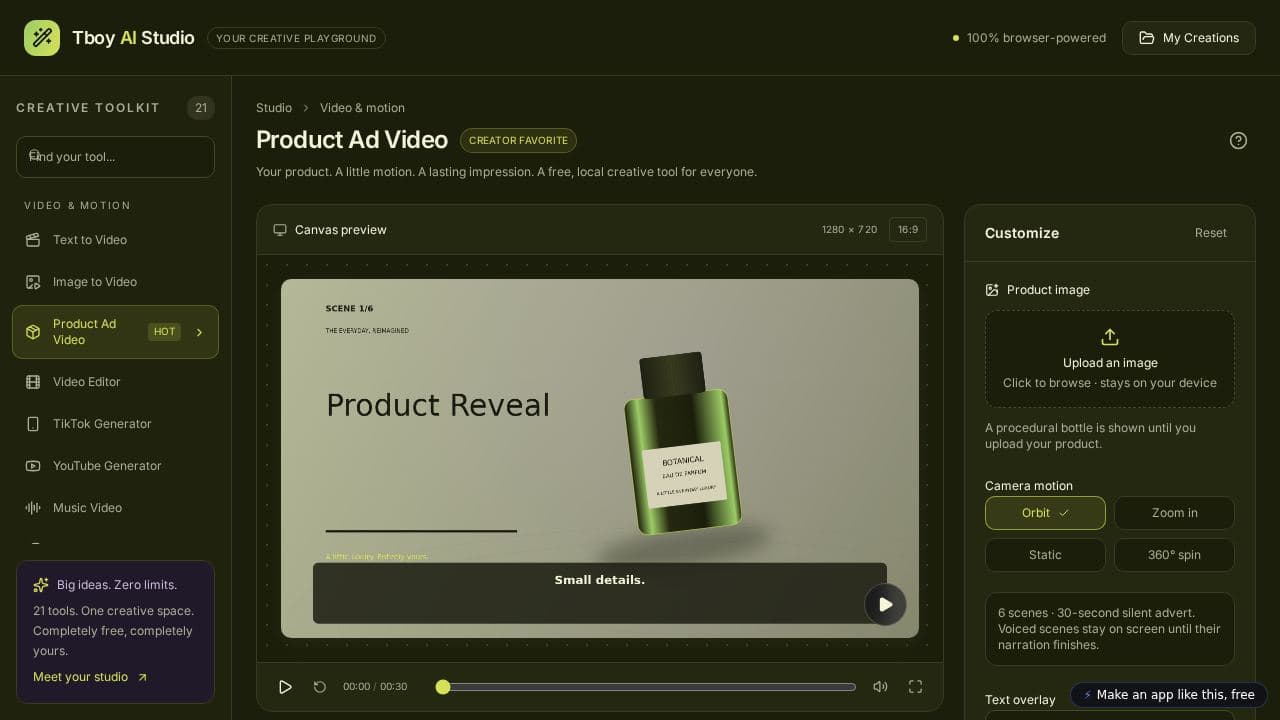Open Image to Video tool

[x=115, y=282]
